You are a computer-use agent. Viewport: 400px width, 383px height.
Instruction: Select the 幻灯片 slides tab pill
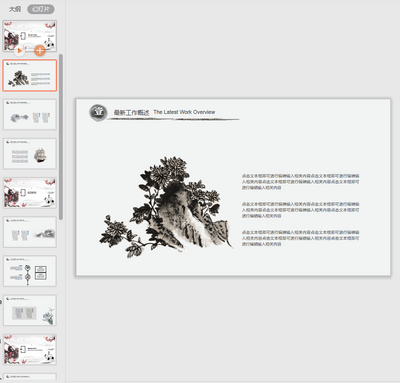pyautogui.click(x=41, y=9)
